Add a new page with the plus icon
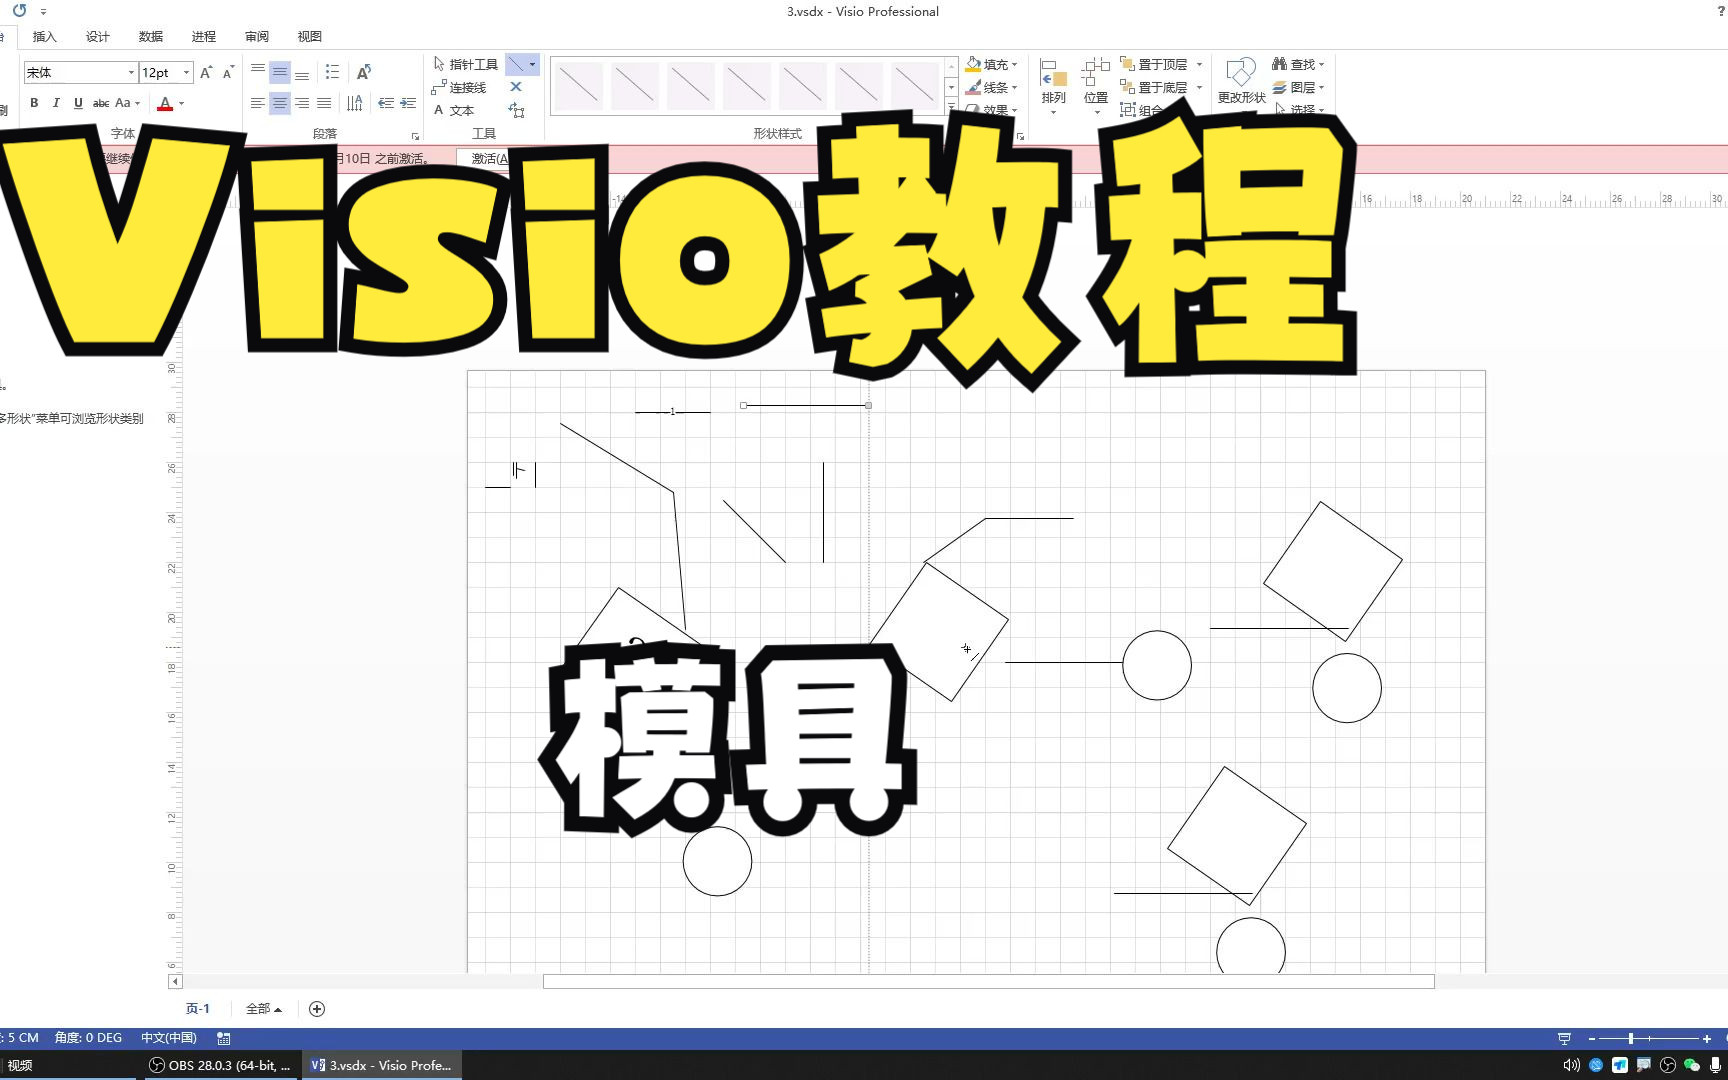The image size is (1728, 1080). coord(317,1009)
